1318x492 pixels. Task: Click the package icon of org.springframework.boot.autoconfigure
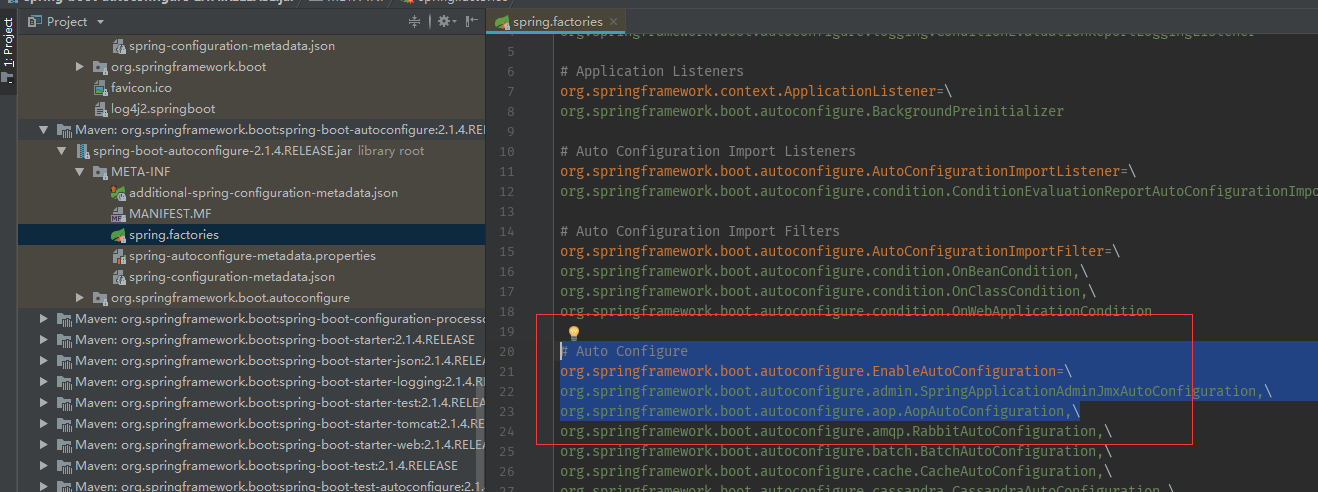tap(101, 298)
